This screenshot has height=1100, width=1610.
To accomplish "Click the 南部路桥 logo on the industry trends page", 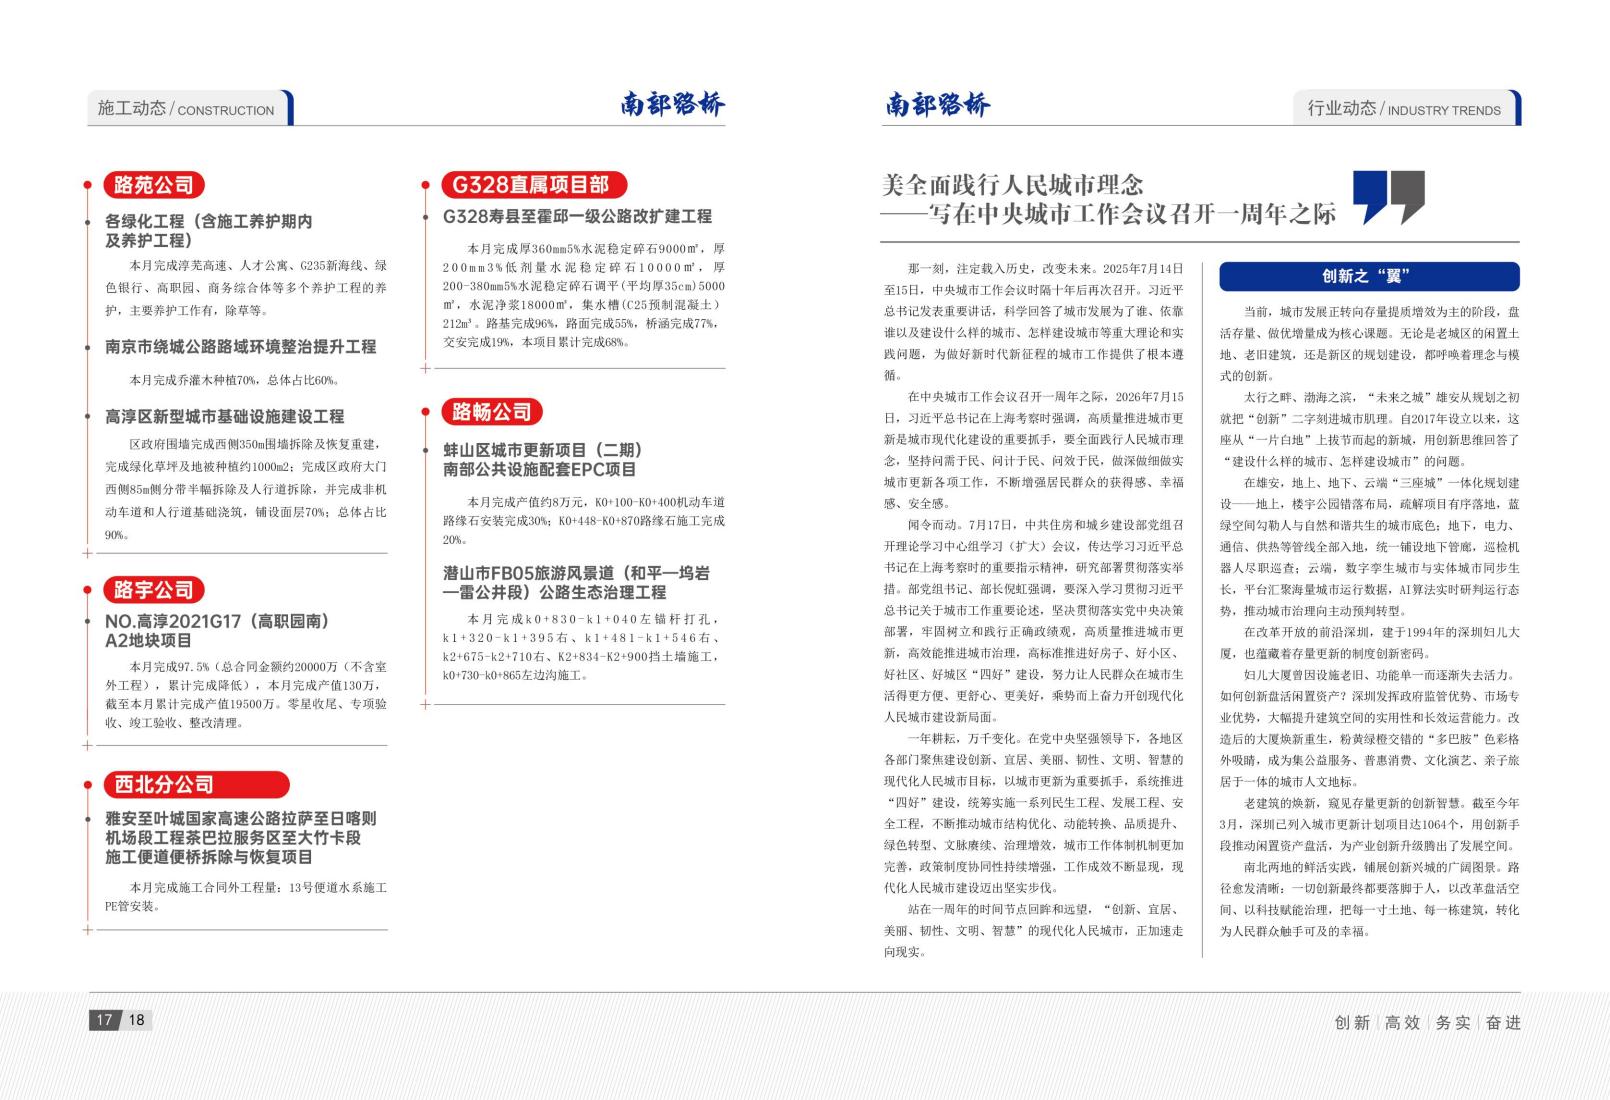I will 937,104.
